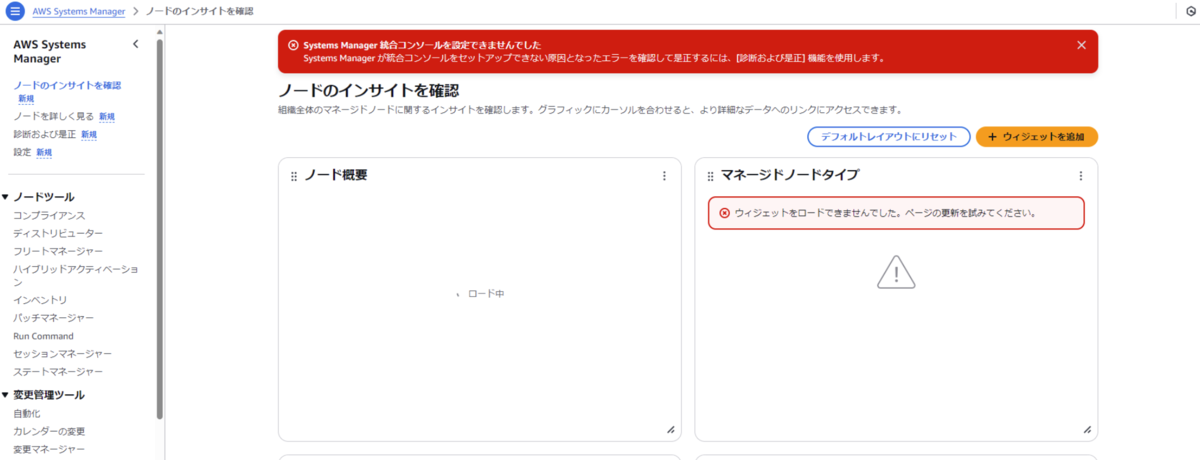This screenshot has width=1200, height=460.
Task: Click 新規 badge beside ノードを詳しく見る
Action: click(x=107, y=117)
